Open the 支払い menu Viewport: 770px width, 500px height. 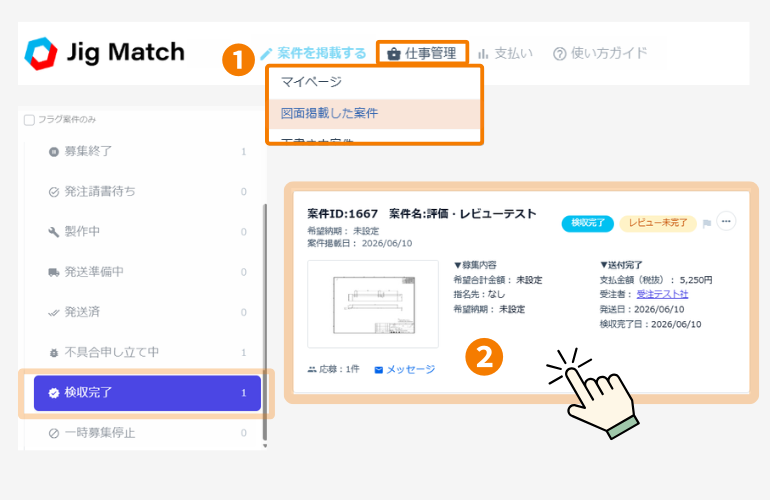505,53
